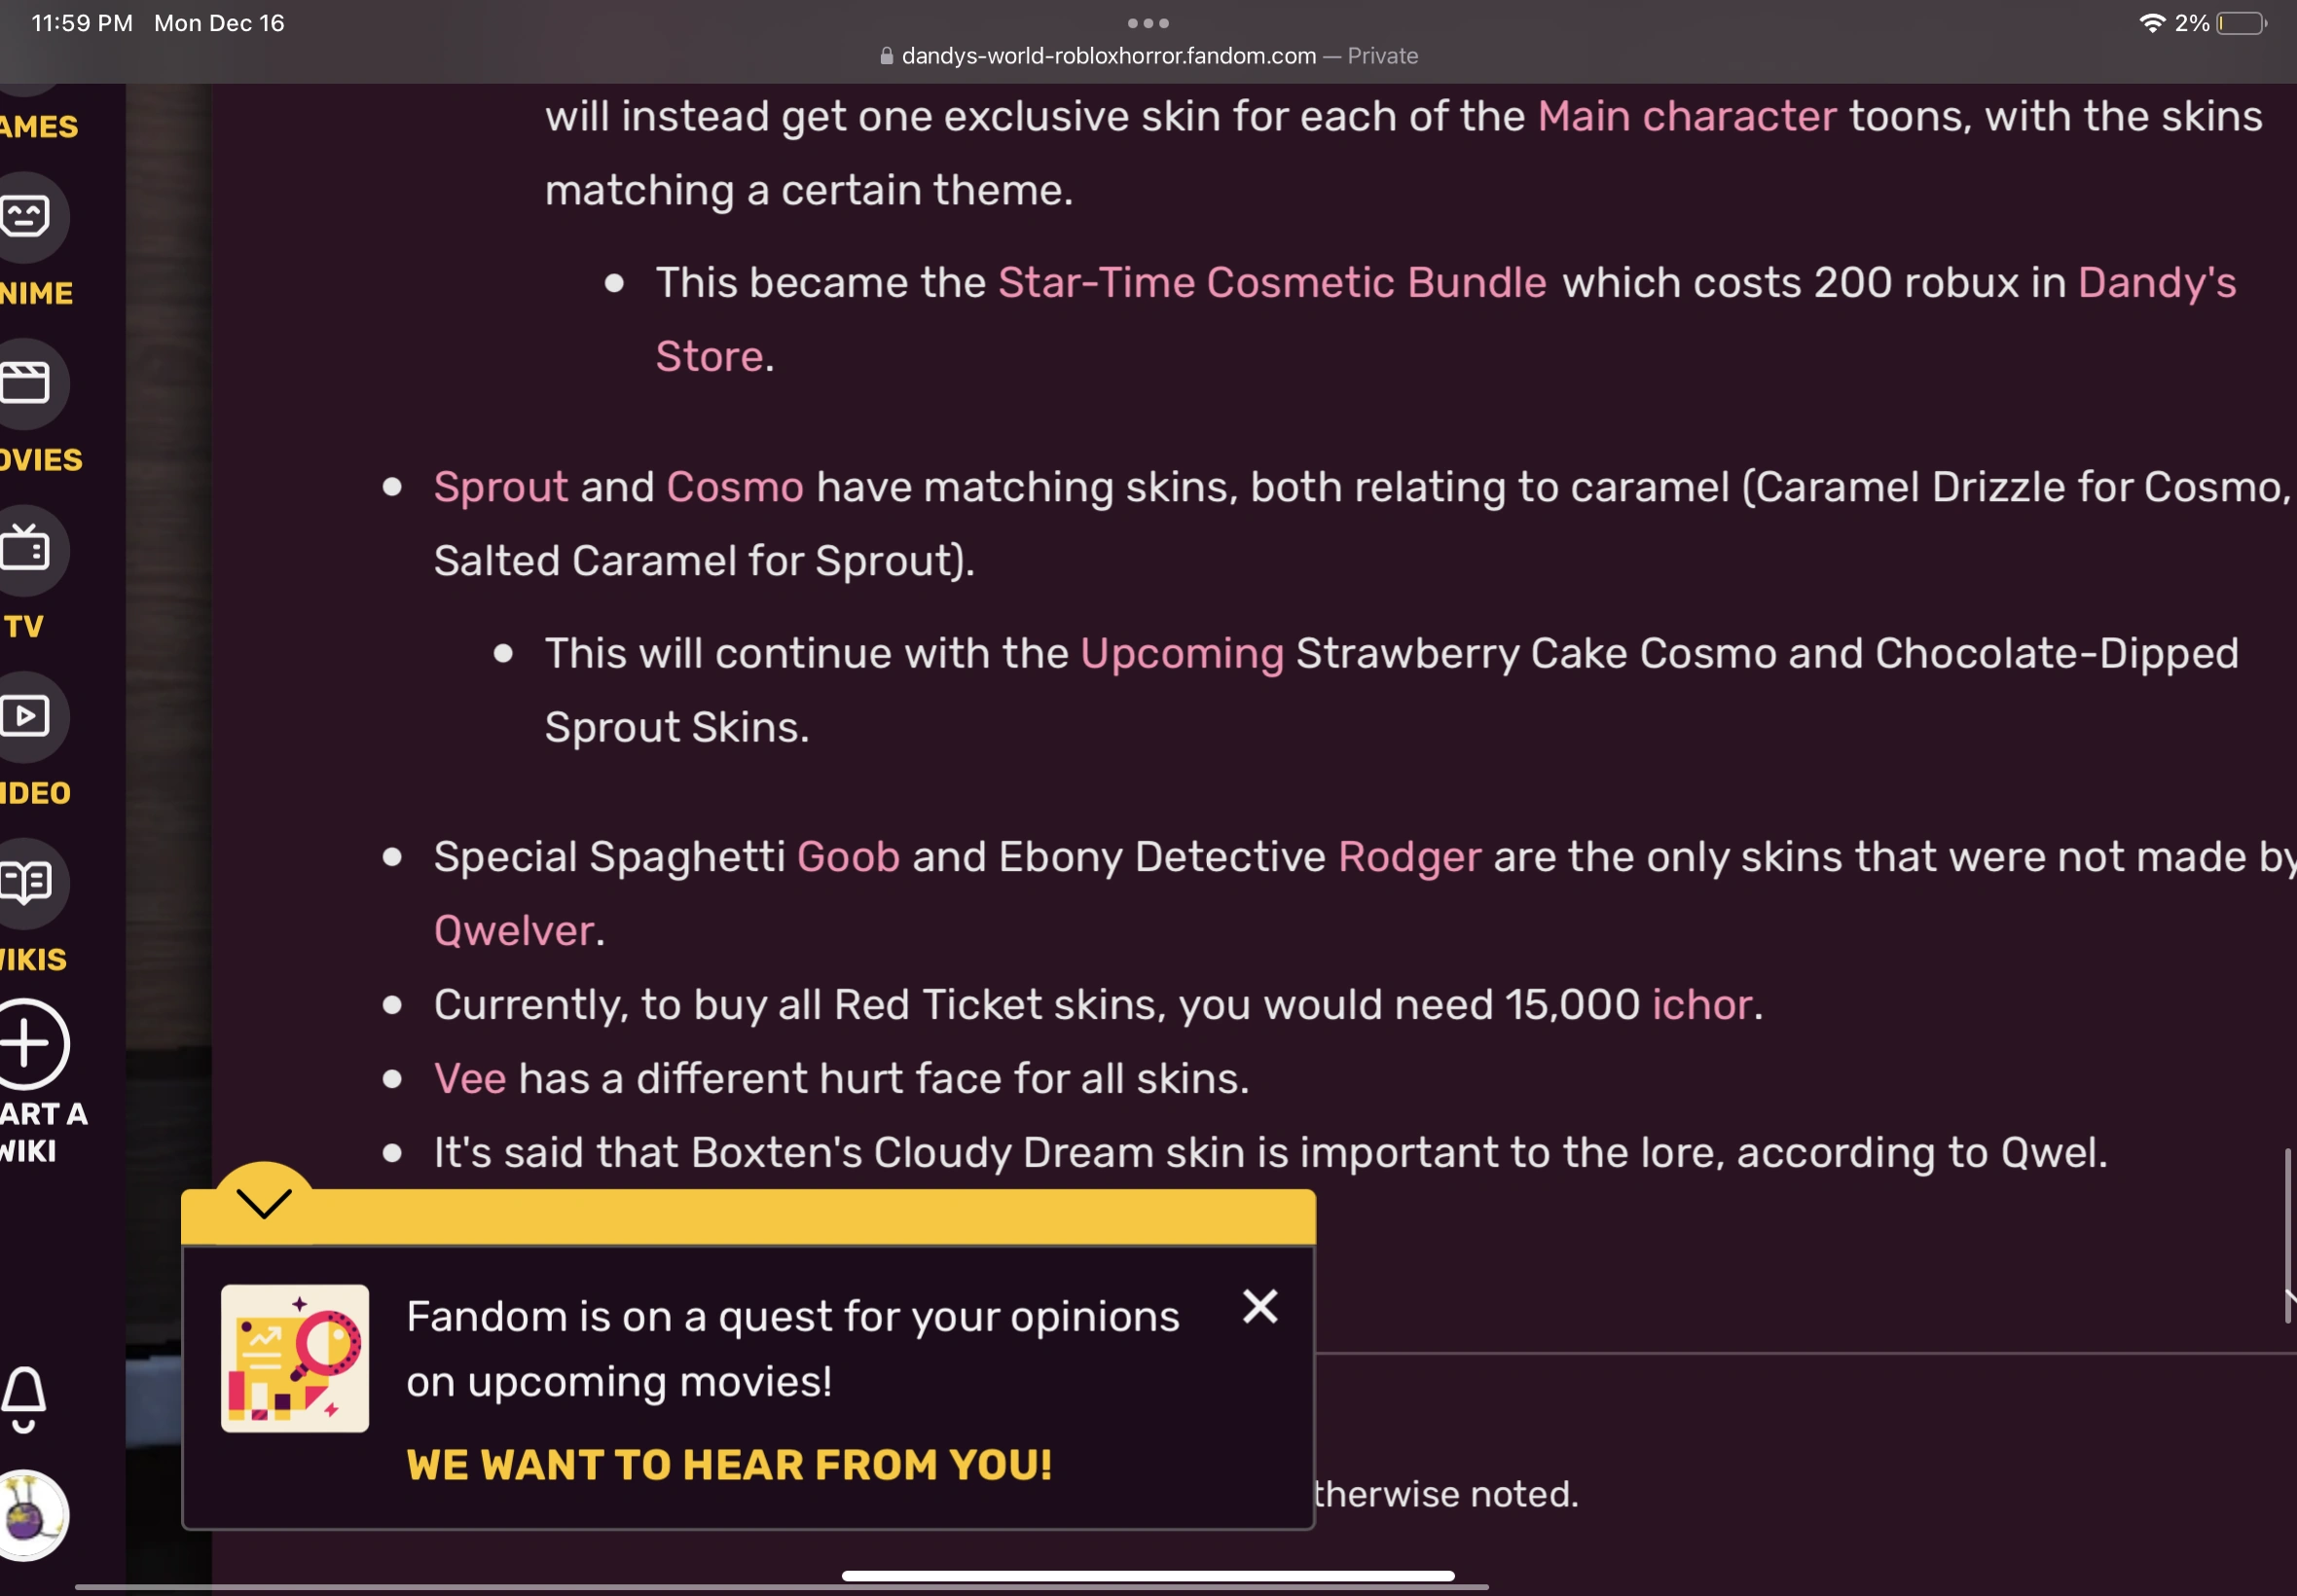Image resolution: width=2297 pixels, height=1596 pixels.
Task: Open the Qwelver link
Action: click(x=514, y=931)
